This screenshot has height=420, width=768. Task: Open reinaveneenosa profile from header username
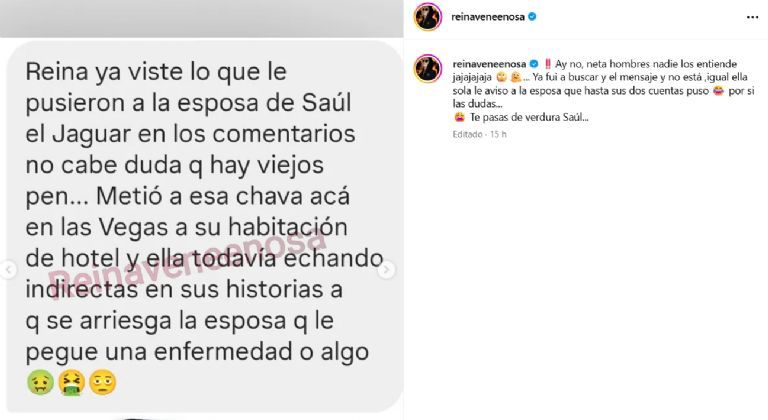pyautogui.click(x=488, y=17)
